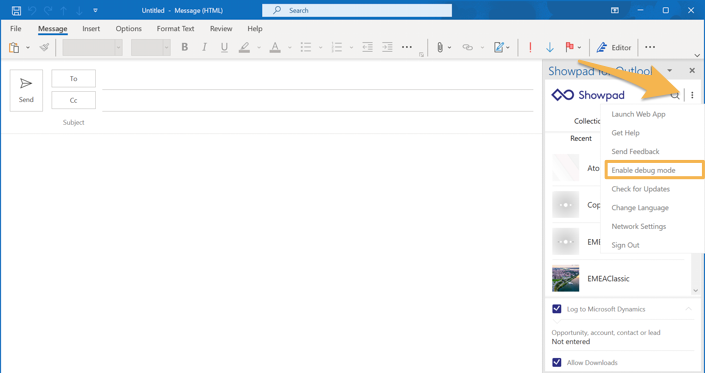Open more formatting options ellipsis
The image size is (705, 373).
point(406,47)
